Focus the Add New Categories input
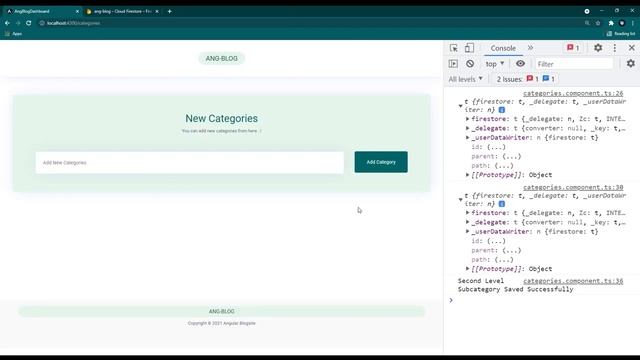This screenshot has height=360, width=640. click(189, 162)
